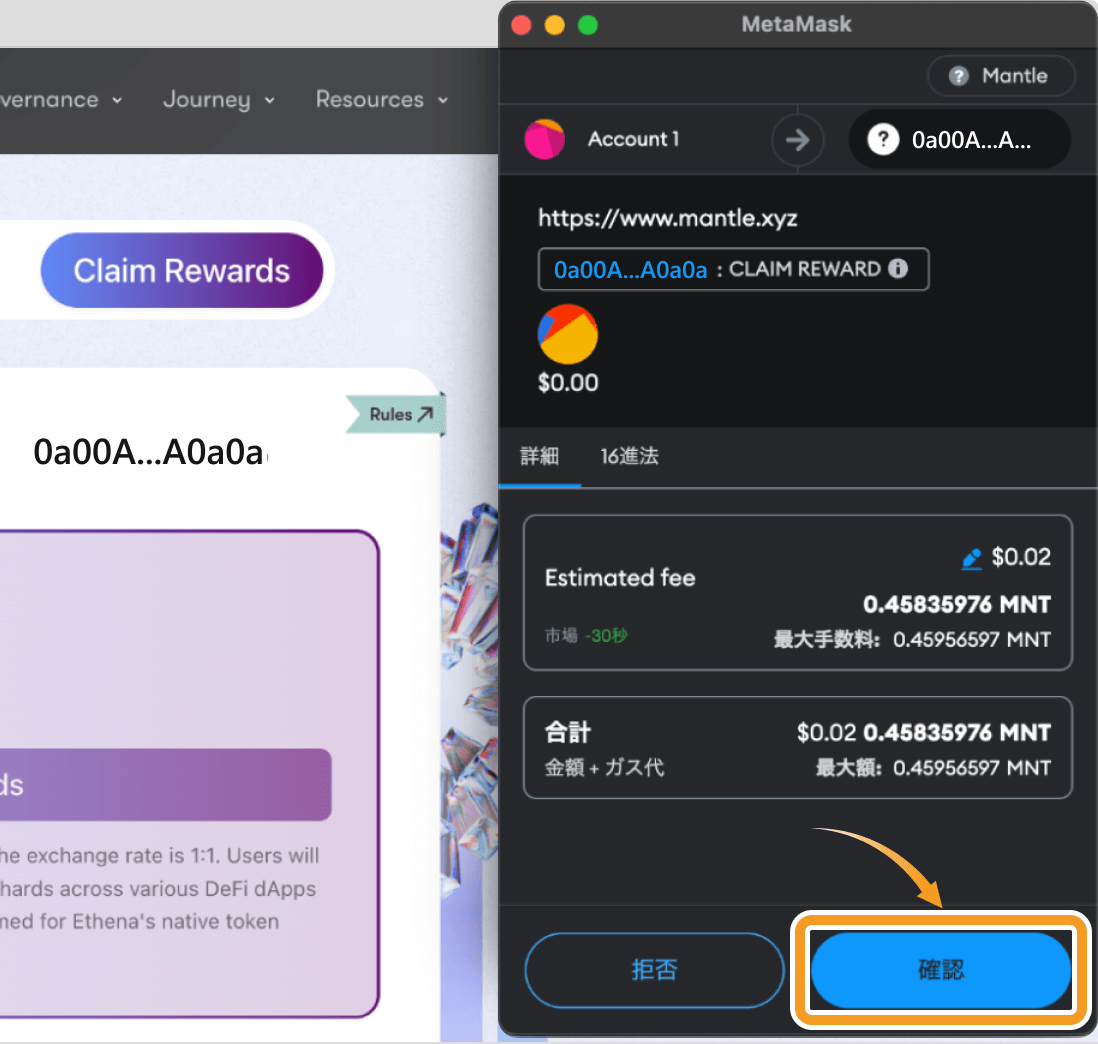Switch to the 16進法 hex tab
The width and height of the screenshot is (1098, 1044).
point(629,457)
